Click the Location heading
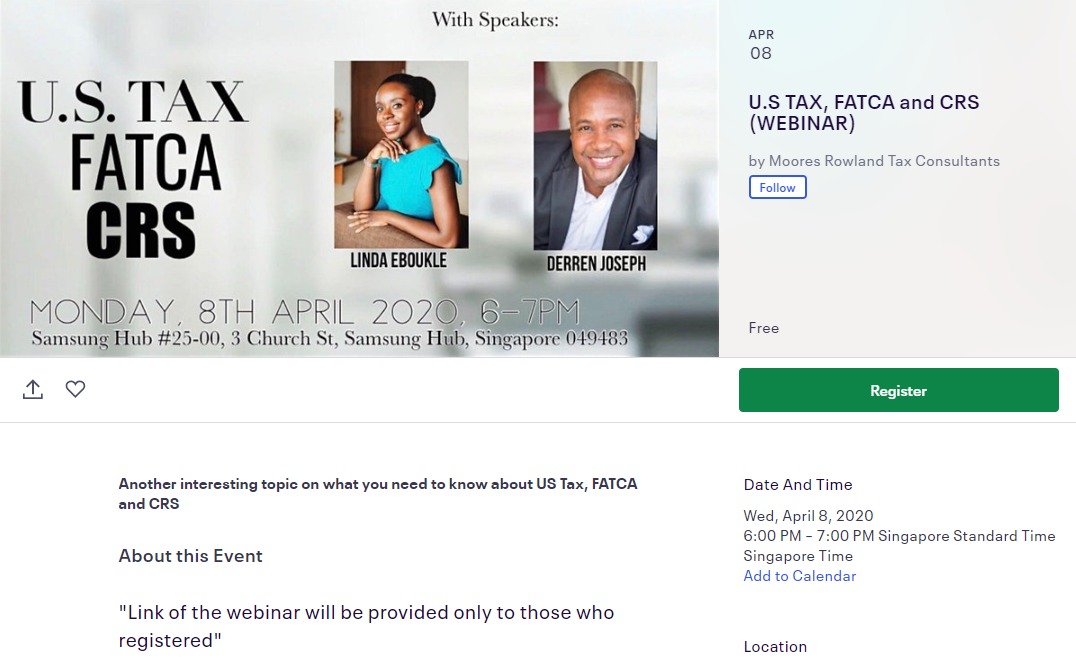Screen dimensions: 1076x658 [x=775, y=646]
